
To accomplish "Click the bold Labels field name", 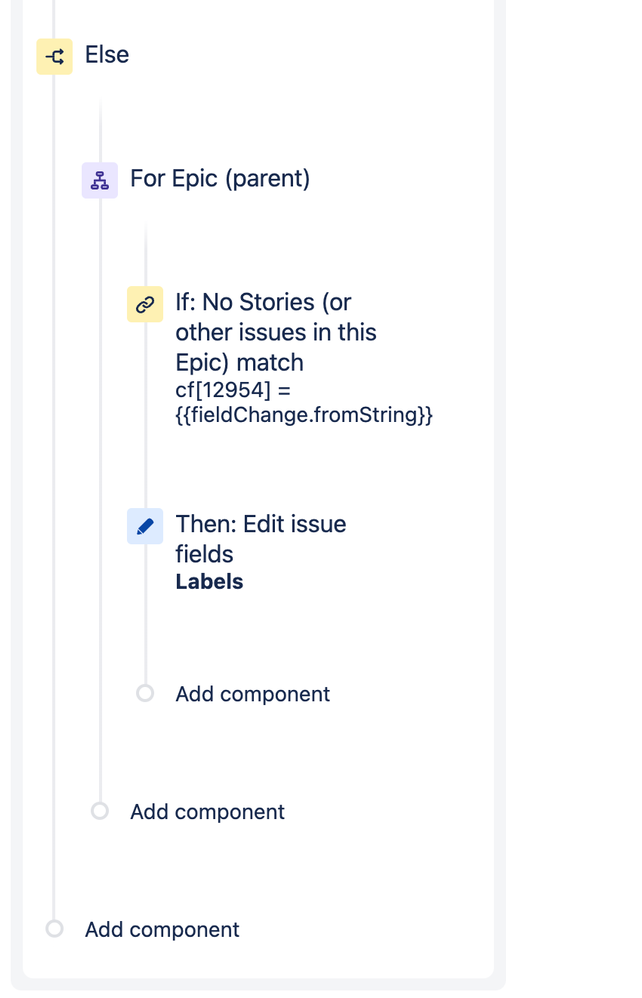I will 208,581.
